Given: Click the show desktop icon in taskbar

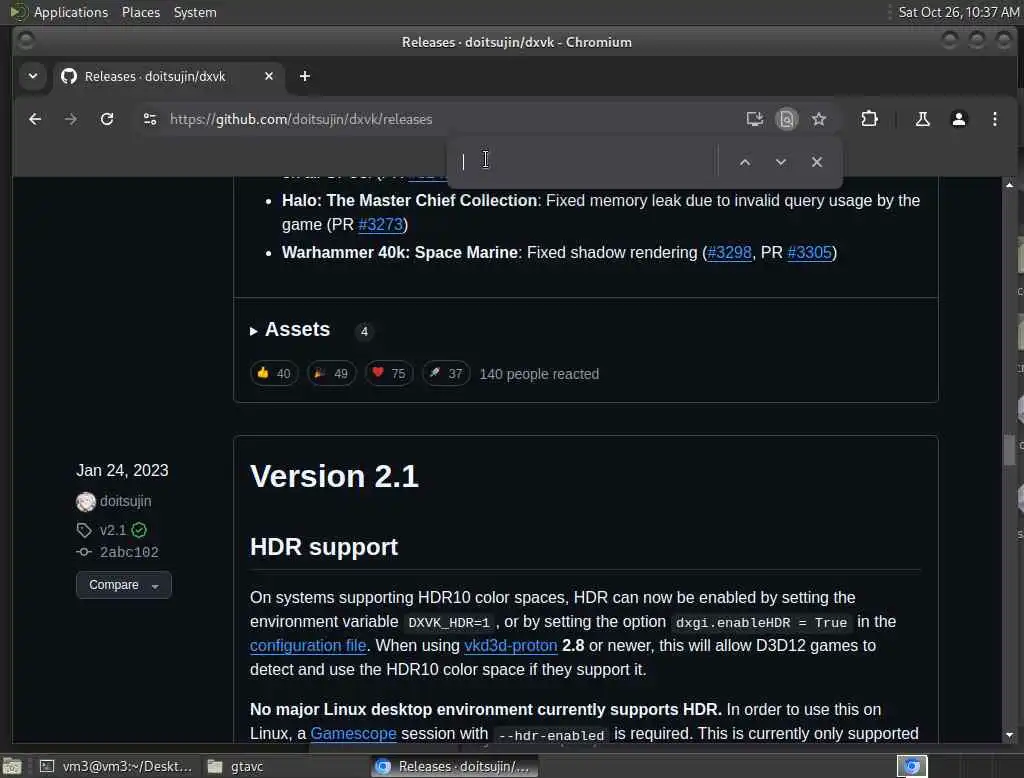Looking at the screenshot, I should point(12,766).
